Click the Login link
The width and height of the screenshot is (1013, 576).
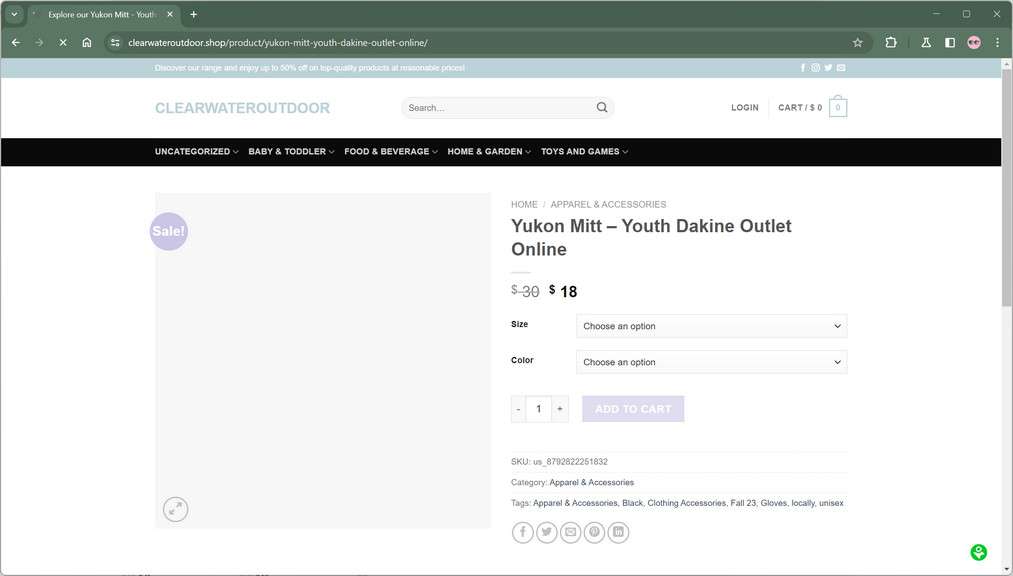(x=744, y=108)
